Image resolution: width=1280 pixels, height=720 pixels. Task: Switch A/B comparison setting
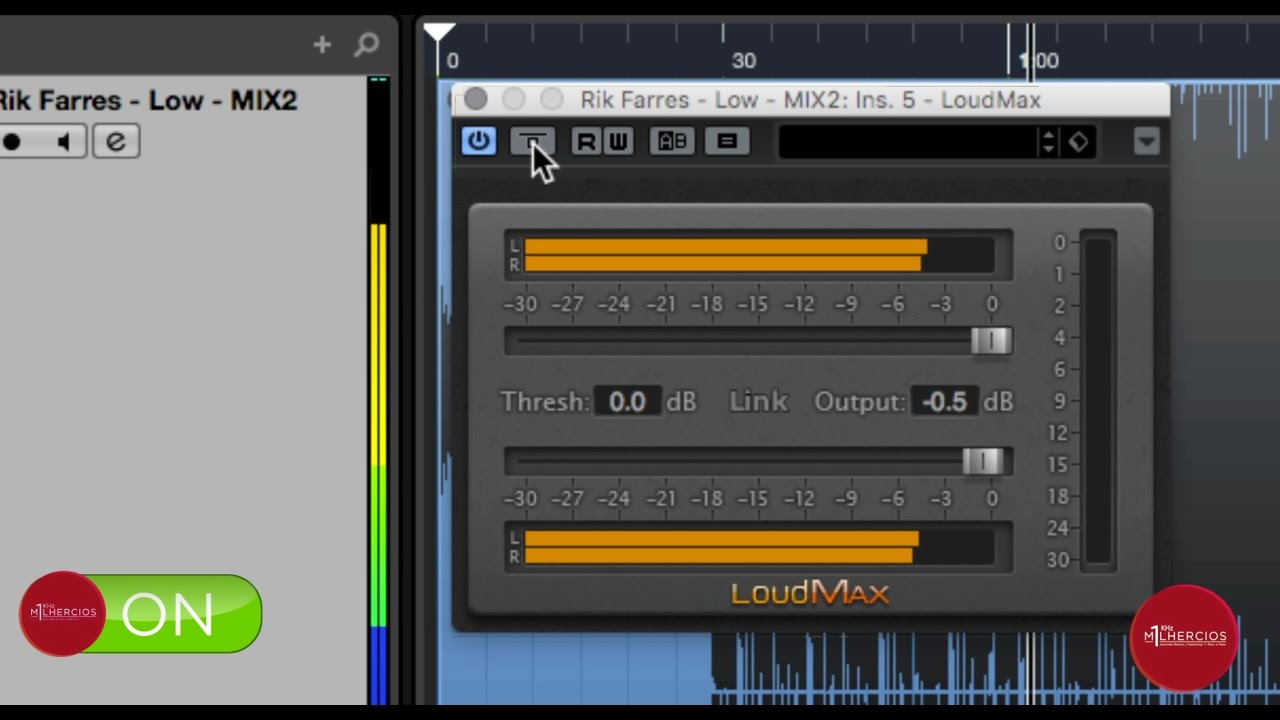point(672,142)
